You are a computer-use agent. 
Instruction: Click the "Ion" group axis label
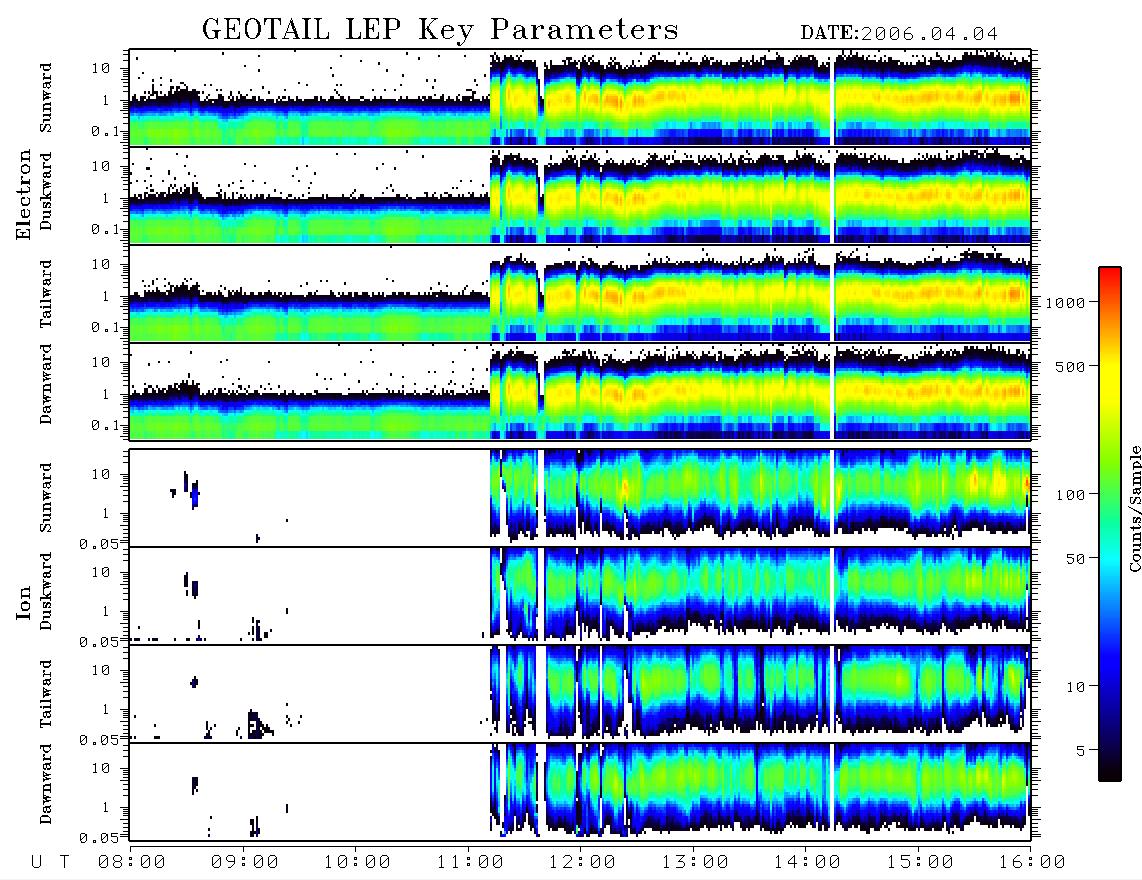(23, 602)
